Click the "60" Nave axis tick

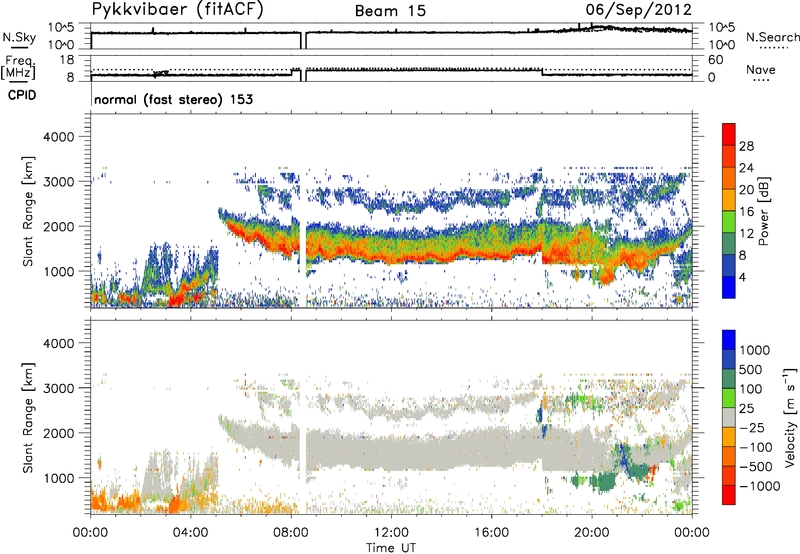(x=715, y=60)
